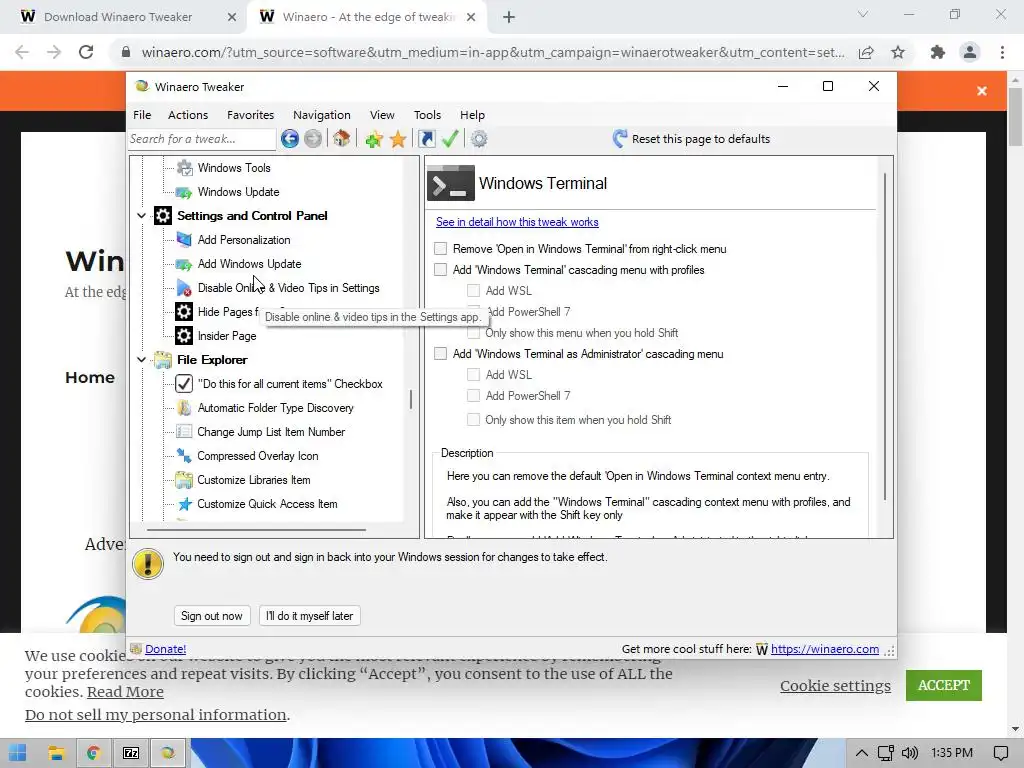Check Add WSL under the profiles cascading menu

tap(473, 291)
